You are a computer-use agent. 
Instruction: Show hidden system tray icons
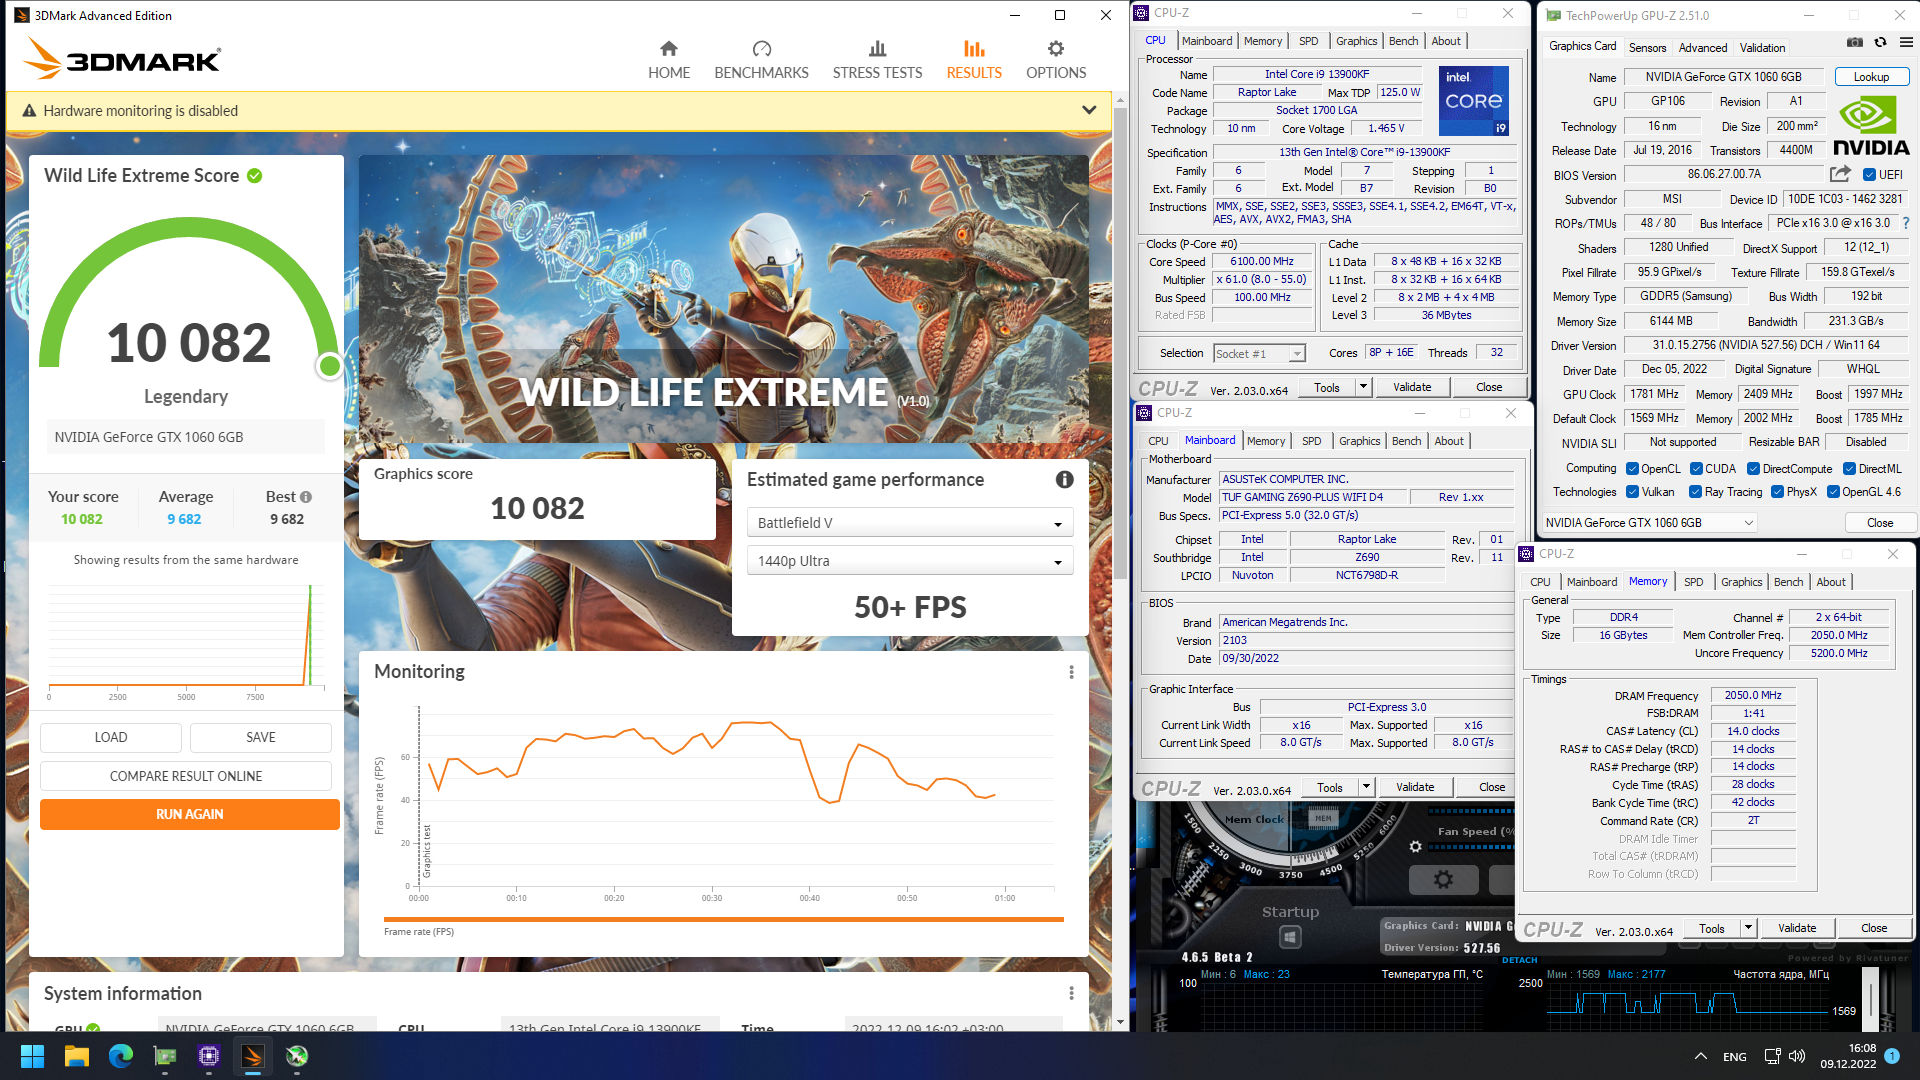[1700, 1056]
